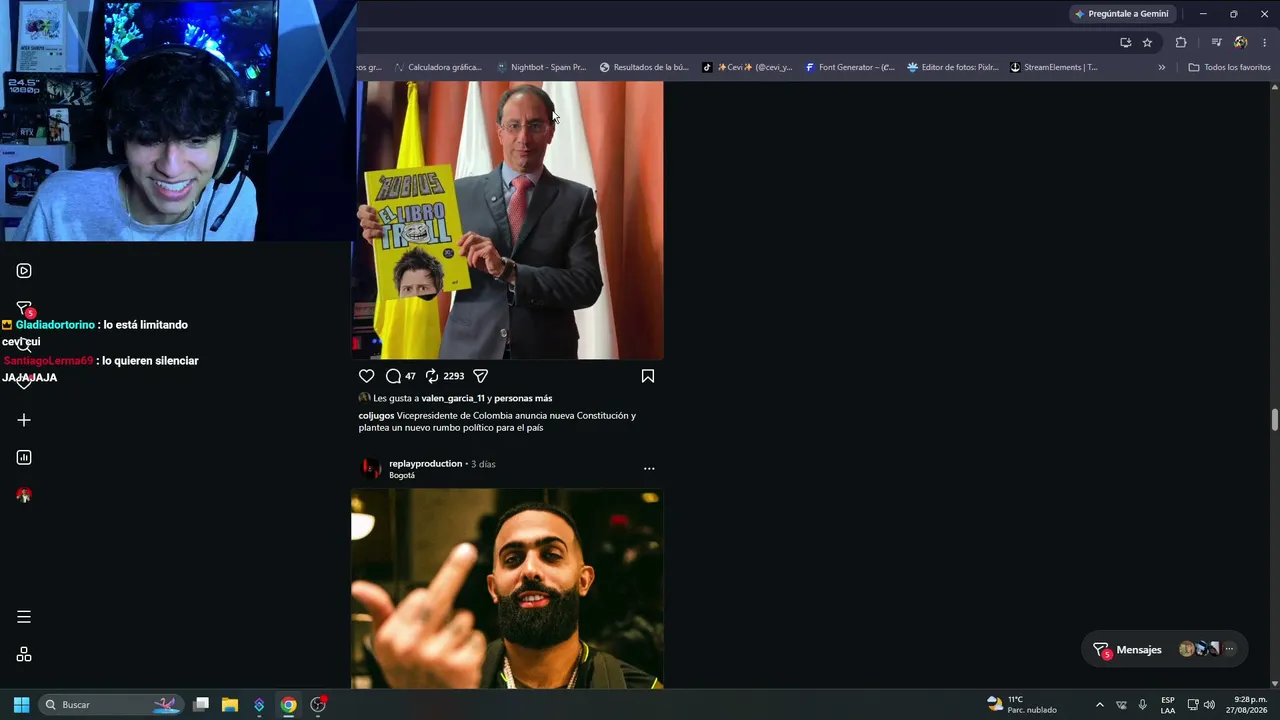The image size is (1280, 720).
Task: Open the volume control in the tray
Action: pyautogui.click(x=1209, y=705)
